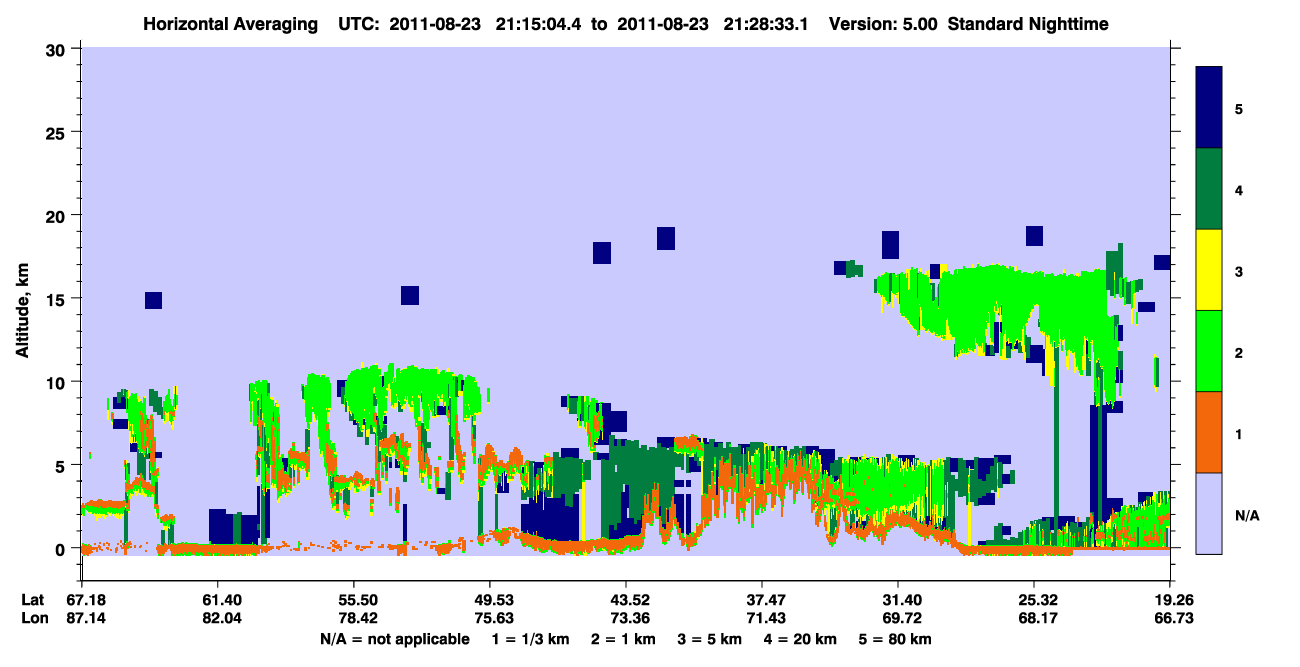Click the colorbar label 4
Image resolution: width=1300 pixels, height=667 pixels.
(x=1239, y=190)
